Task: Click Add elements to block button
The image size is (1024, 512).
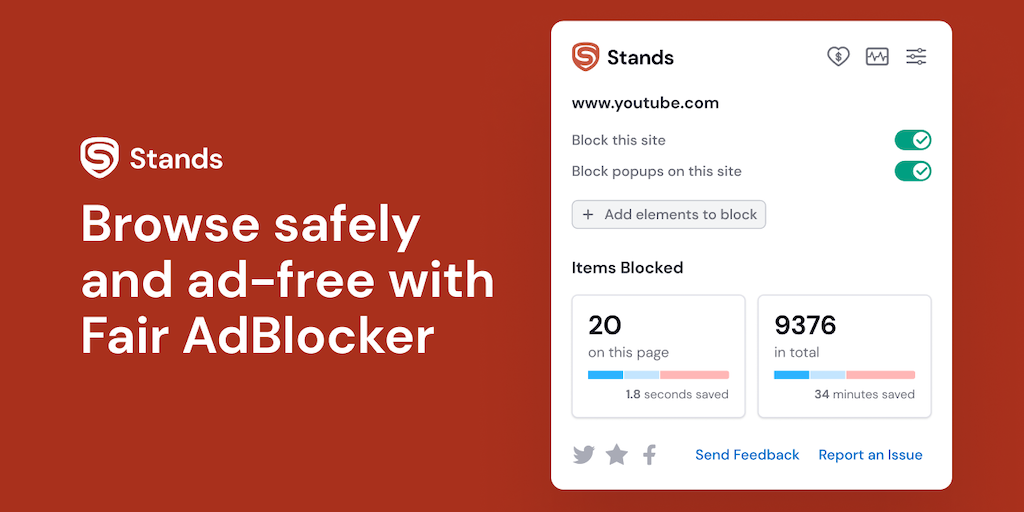Action: [669, 215]
